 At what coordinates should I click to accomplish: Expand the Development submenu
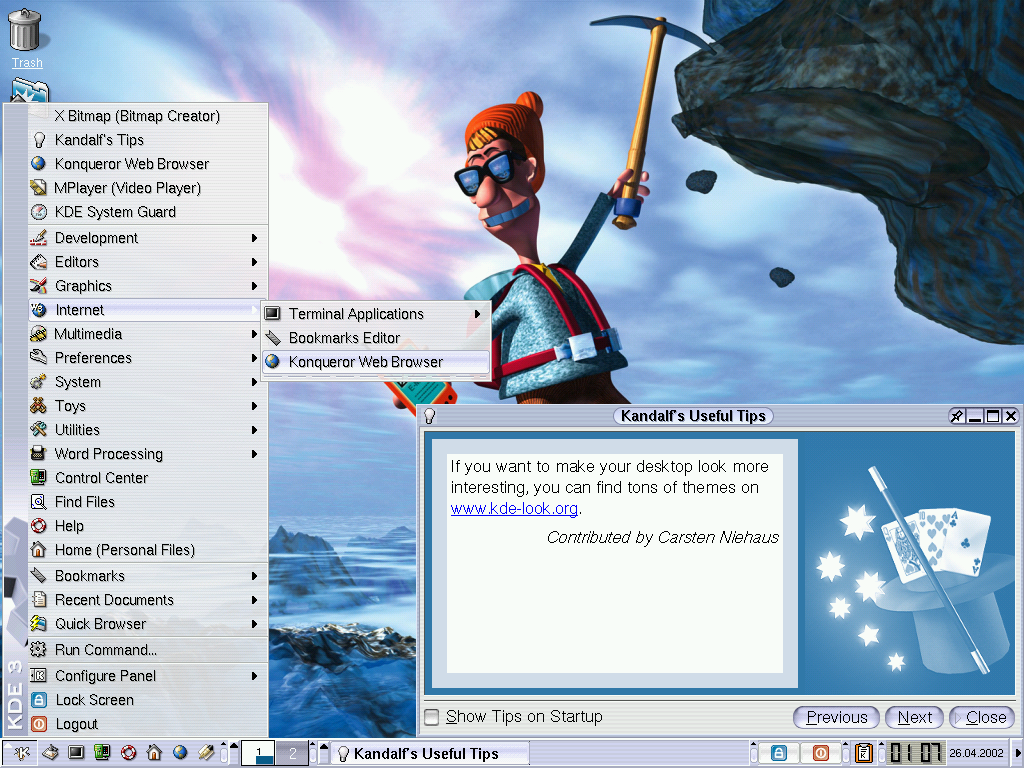pyautogui.click(x=148, y=238)
